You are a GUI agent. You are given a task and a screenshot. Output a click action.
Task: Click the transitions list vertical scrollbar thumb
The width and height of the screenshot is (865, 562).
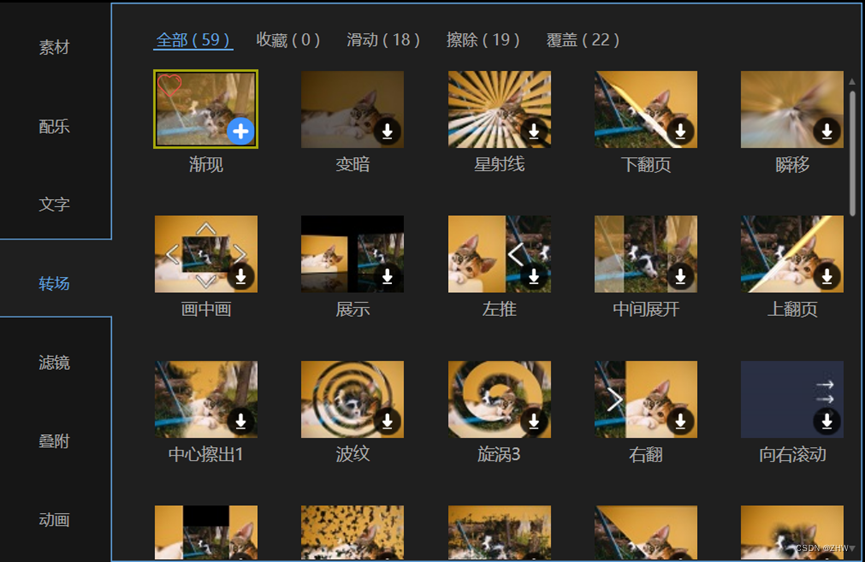(x=852, y=153)
